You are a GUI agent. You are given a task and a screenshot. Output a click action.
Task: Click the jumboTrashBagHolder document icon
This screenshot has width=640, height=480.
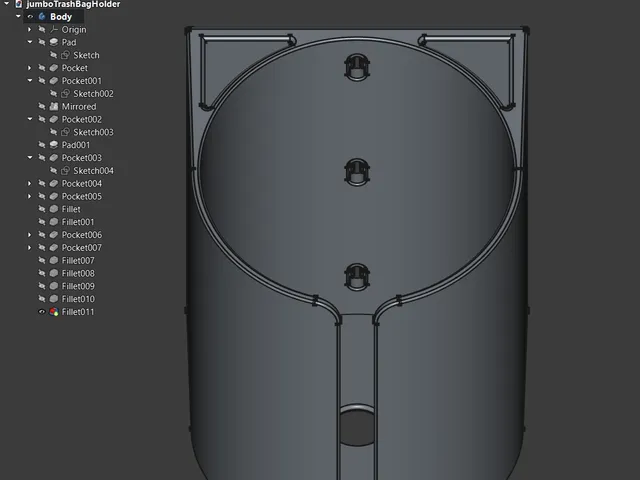(x=18, y=4)
